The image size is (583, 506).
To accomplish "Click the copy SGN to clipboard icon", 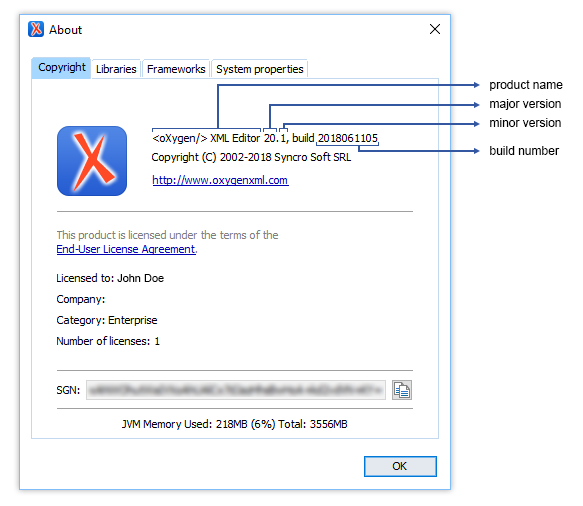I will pyautogui.click(x=402, y=390).
